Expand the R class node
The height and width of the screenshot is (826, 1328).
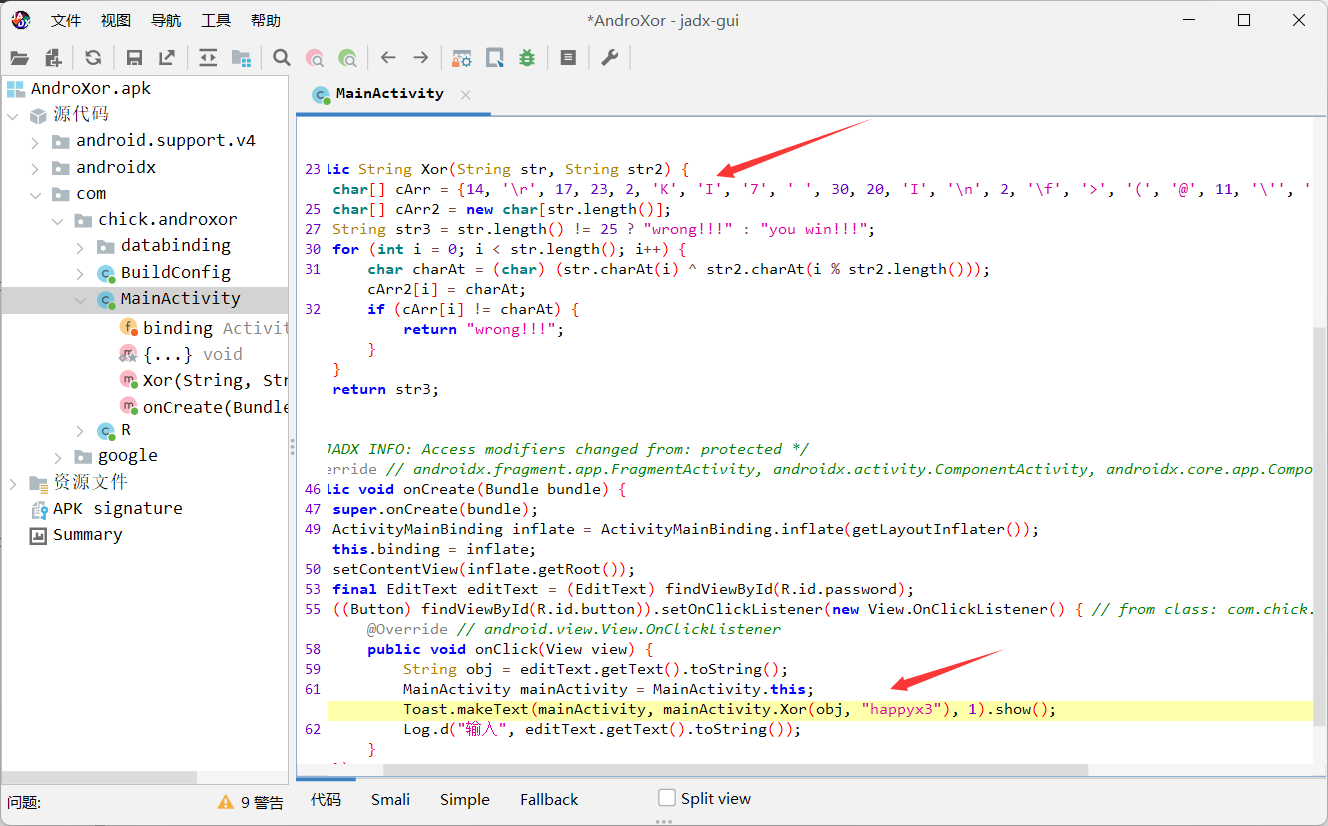pos(80,430)
